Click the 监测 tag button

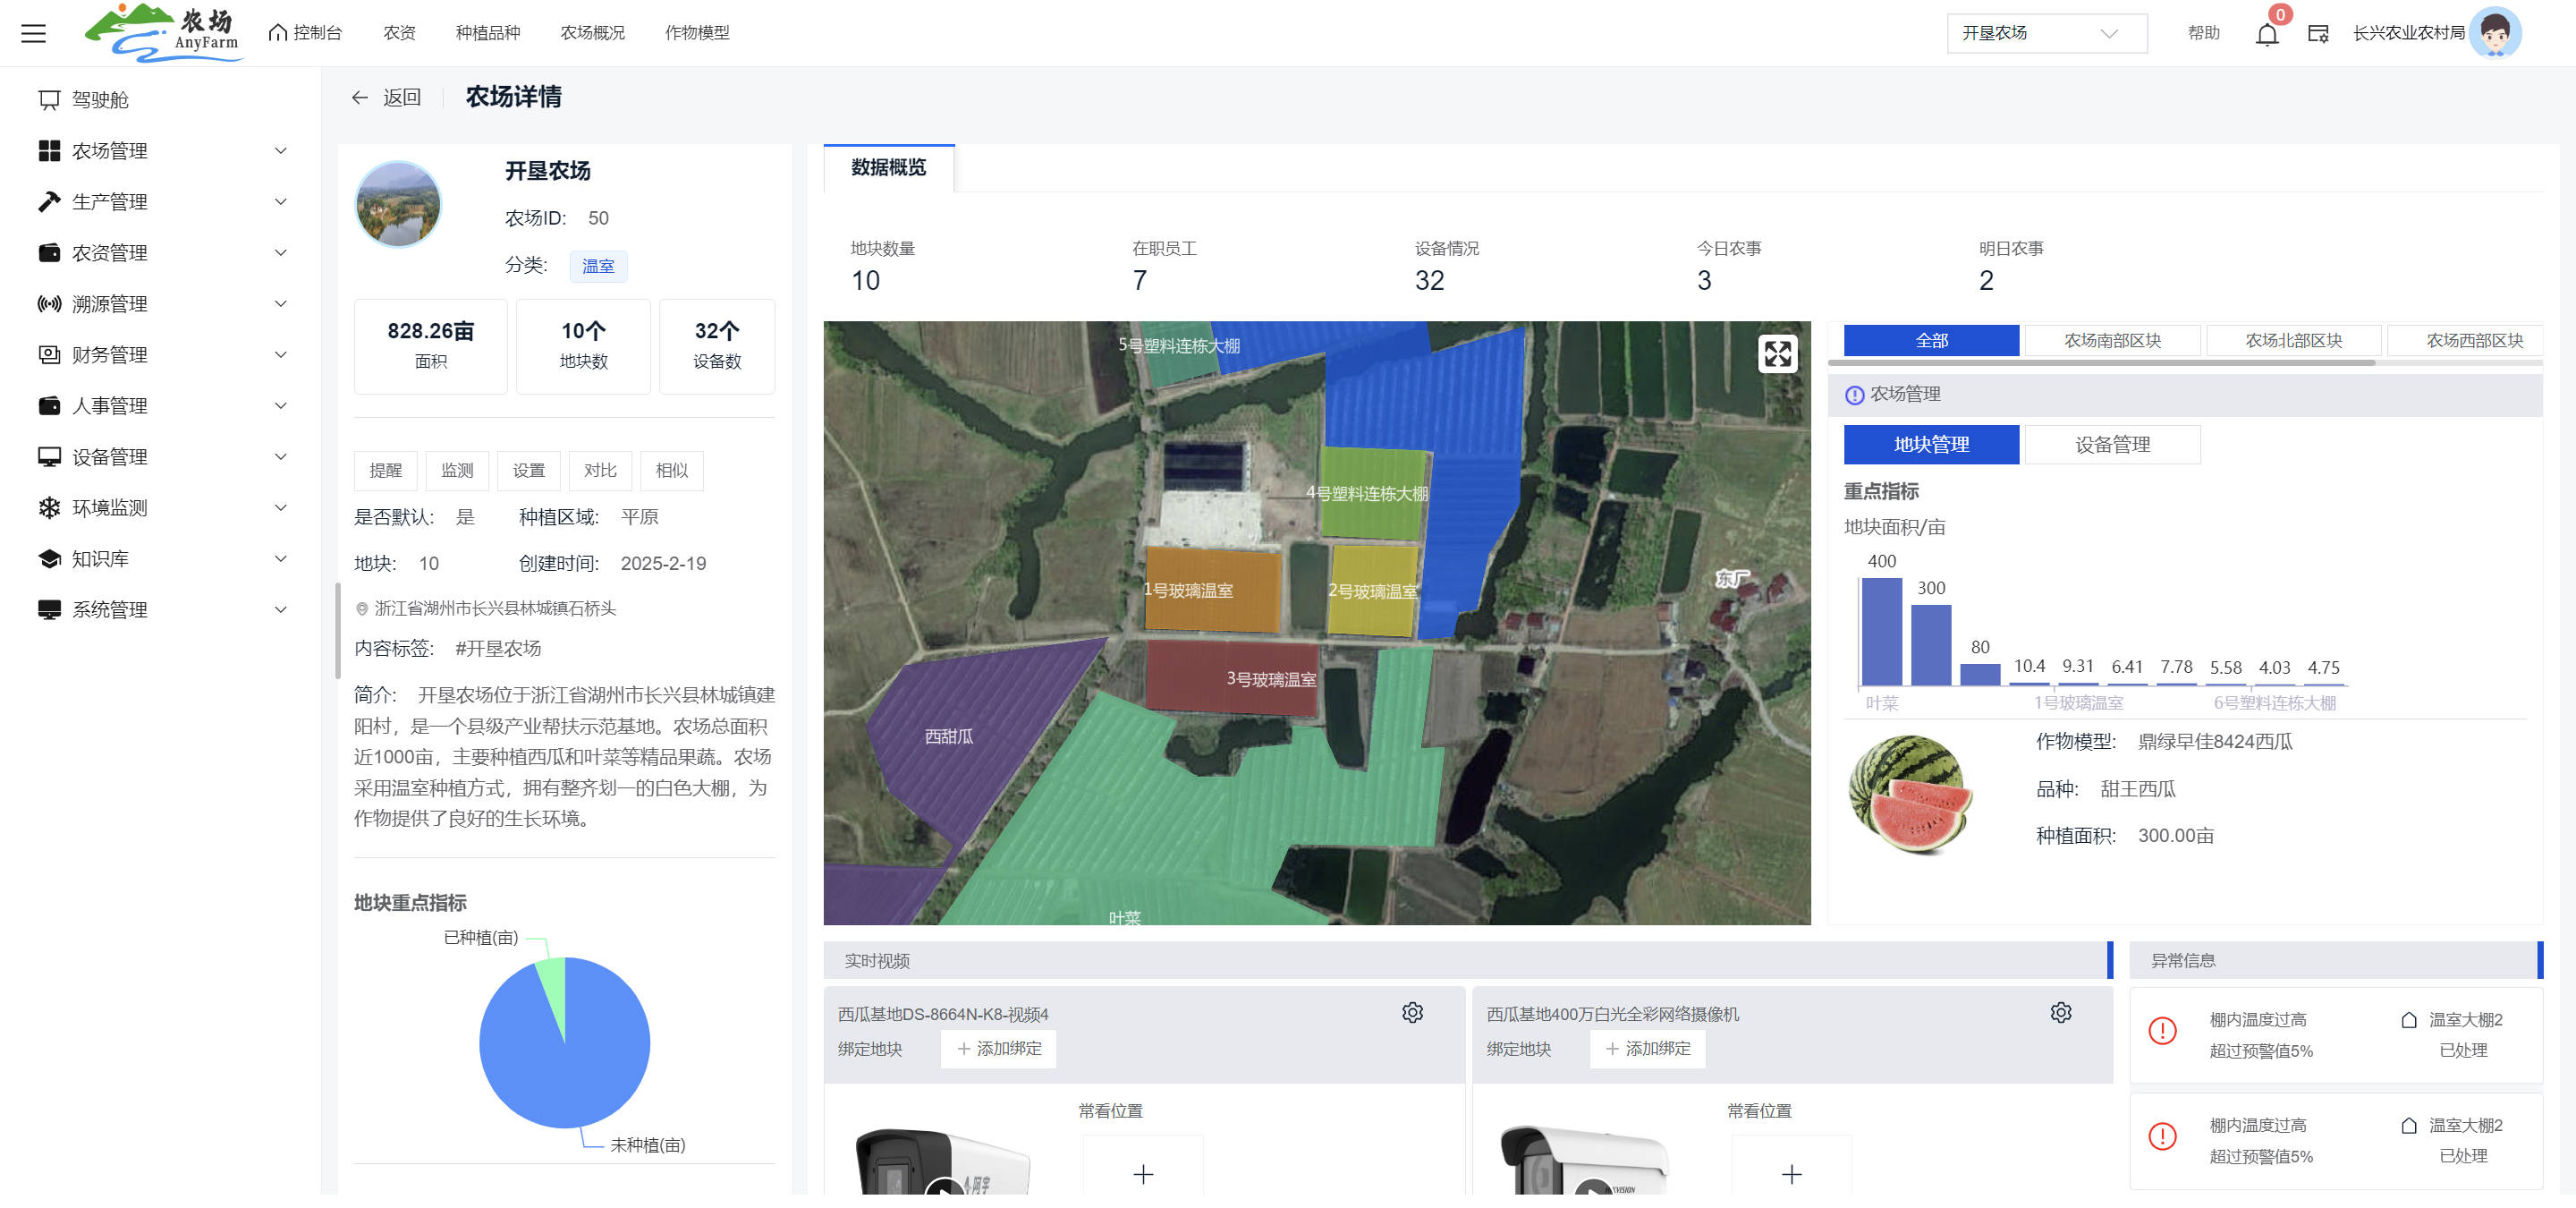457,470
